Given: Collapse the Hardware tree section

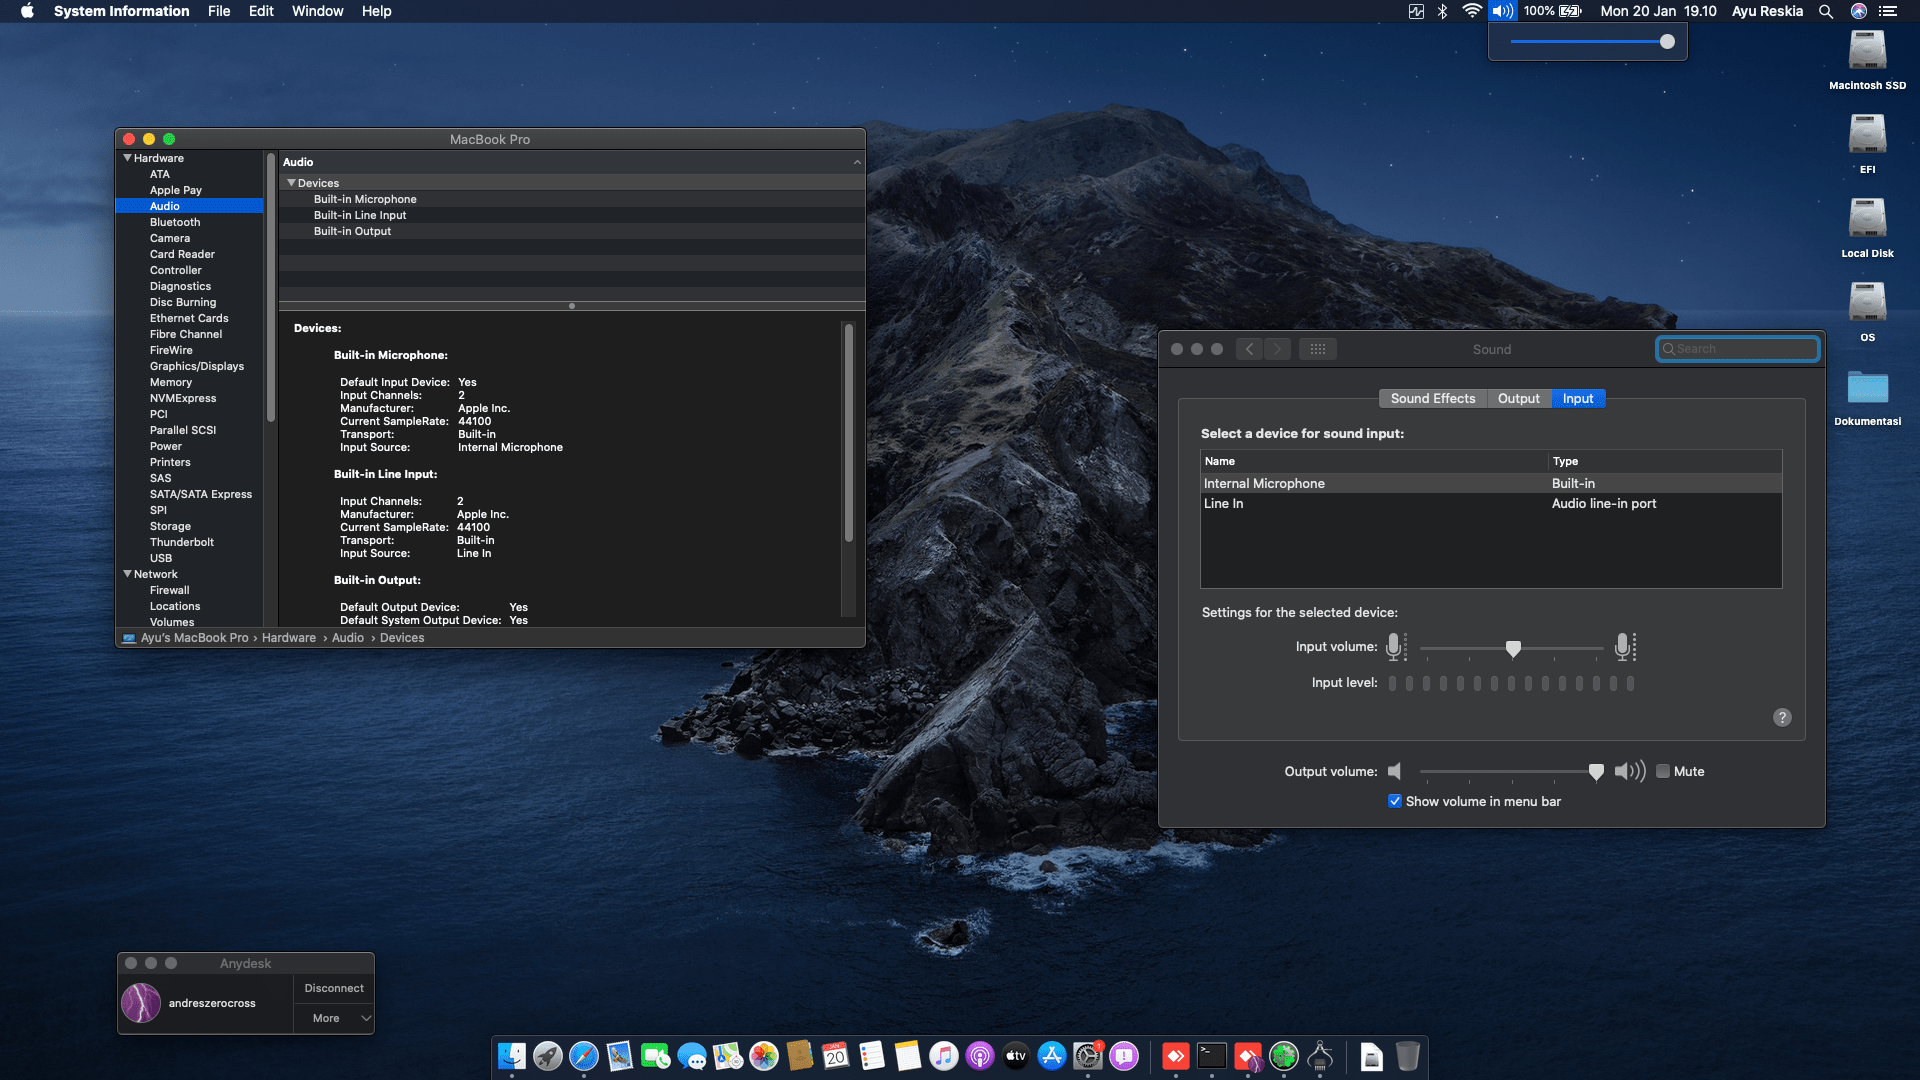Looking at the screenshot, I should pyautogui.click(x=128, y=158).
